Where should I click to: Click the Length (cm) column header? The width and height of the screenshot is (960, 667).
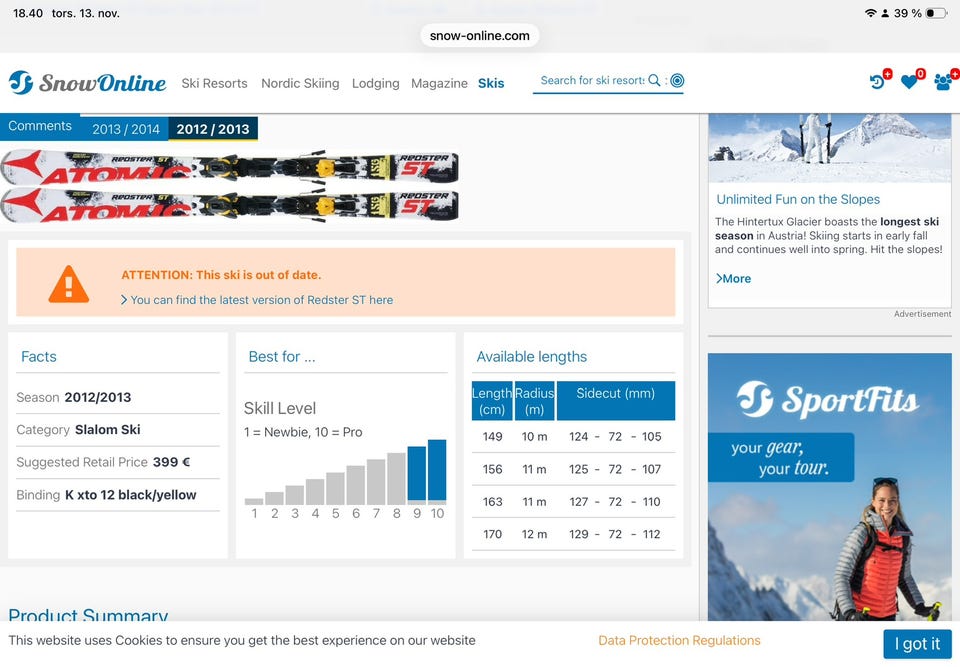pos(492,401)
